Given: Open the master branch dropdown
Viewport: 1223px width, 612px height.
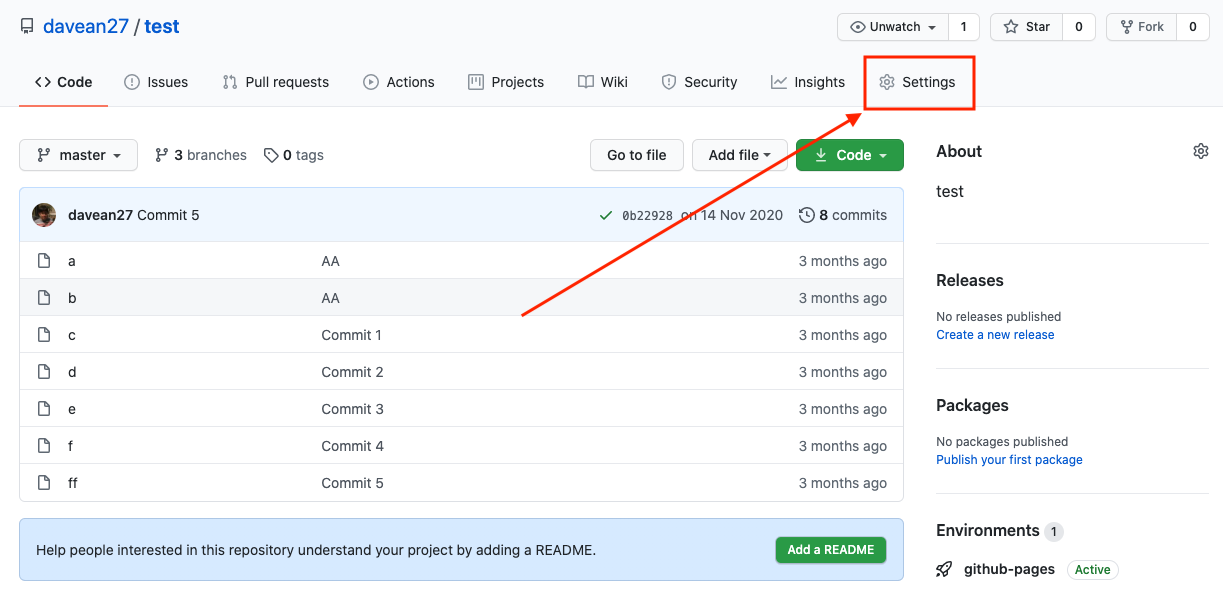Looking at the screenshot, I should 79,155.
